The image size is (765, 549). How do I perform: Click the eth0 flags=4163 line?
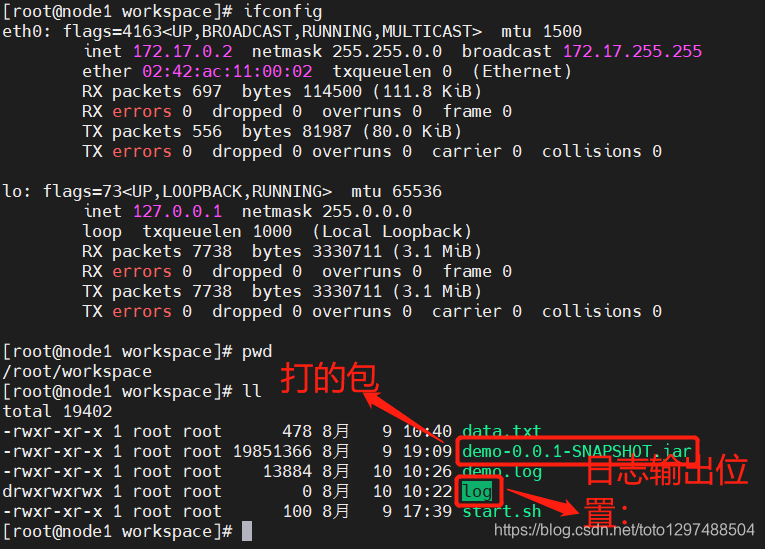click(292, 31)
